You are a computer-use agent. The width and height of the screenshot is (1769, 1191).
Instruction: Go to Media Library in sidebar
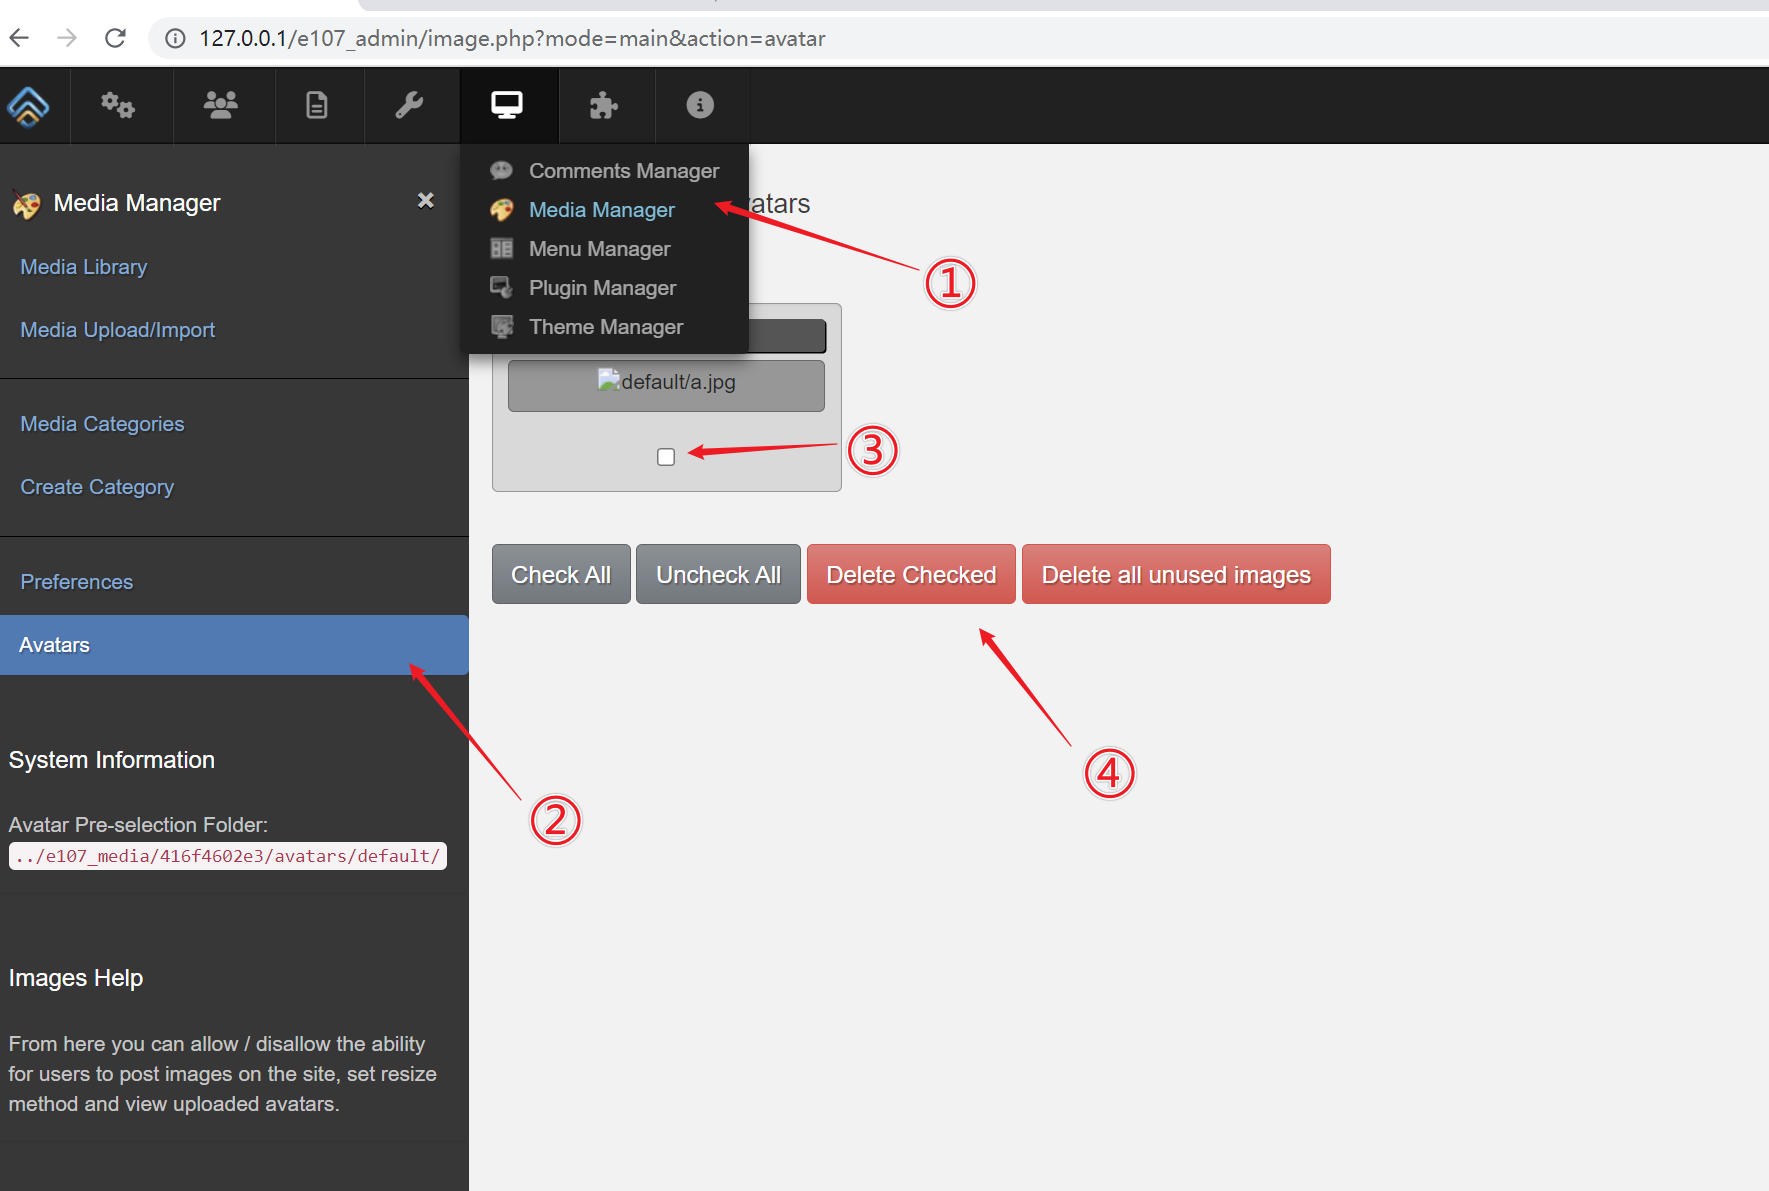[84, 267]
